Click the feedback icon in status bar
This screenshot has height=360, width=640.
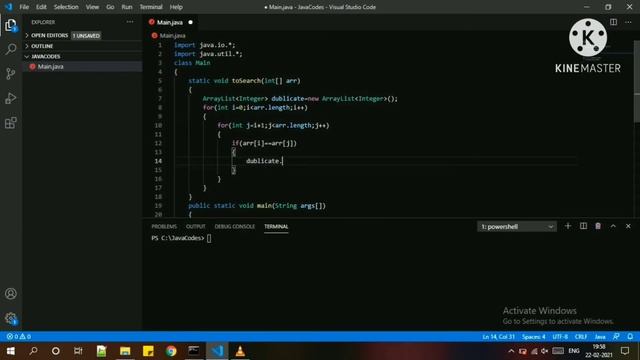tap(616, 337)
